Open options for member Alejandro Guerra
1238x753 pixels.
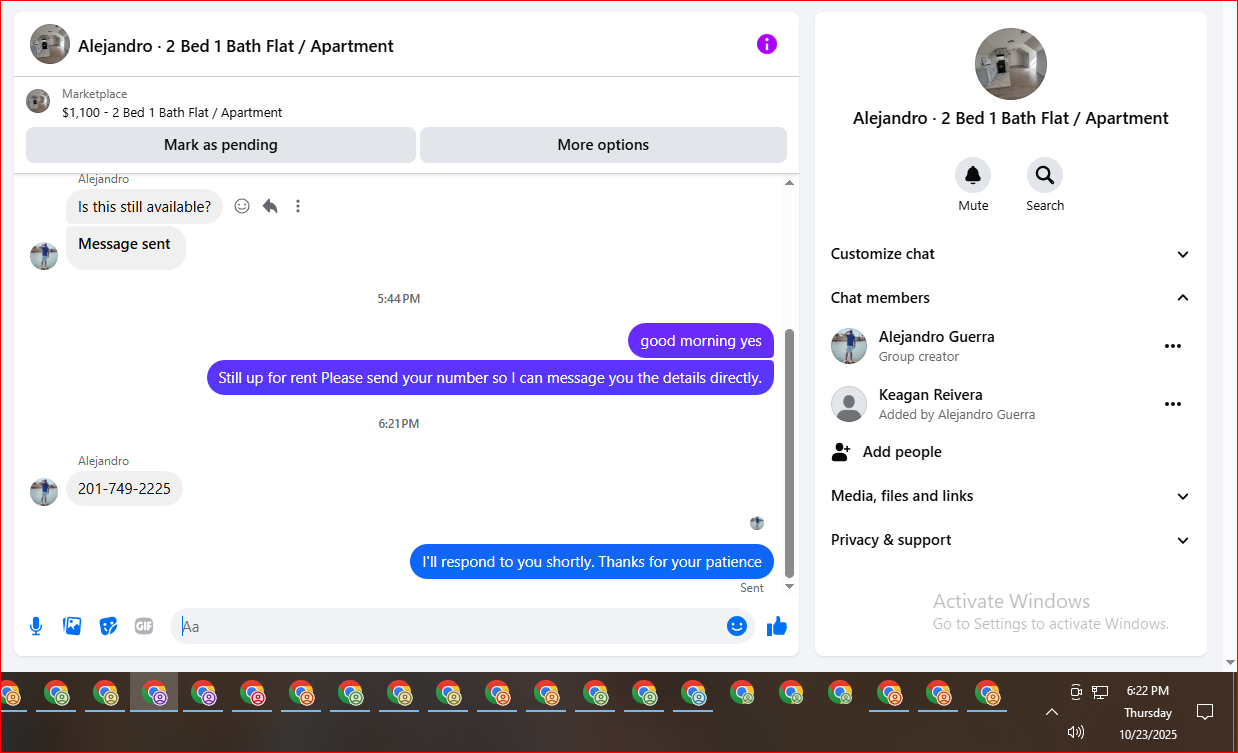click(x=1173, y=346)
